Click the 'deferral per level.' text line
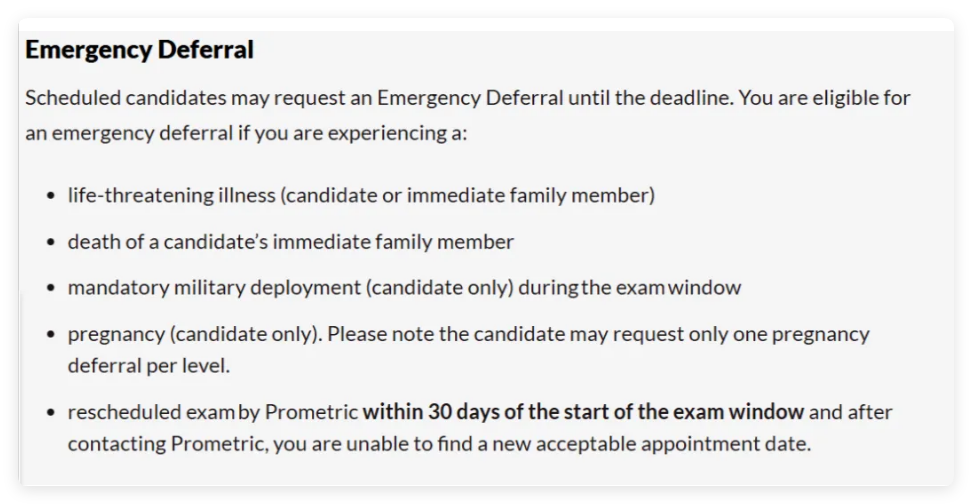Viewport: 972px width, 504px height. (x=149, y=366)
